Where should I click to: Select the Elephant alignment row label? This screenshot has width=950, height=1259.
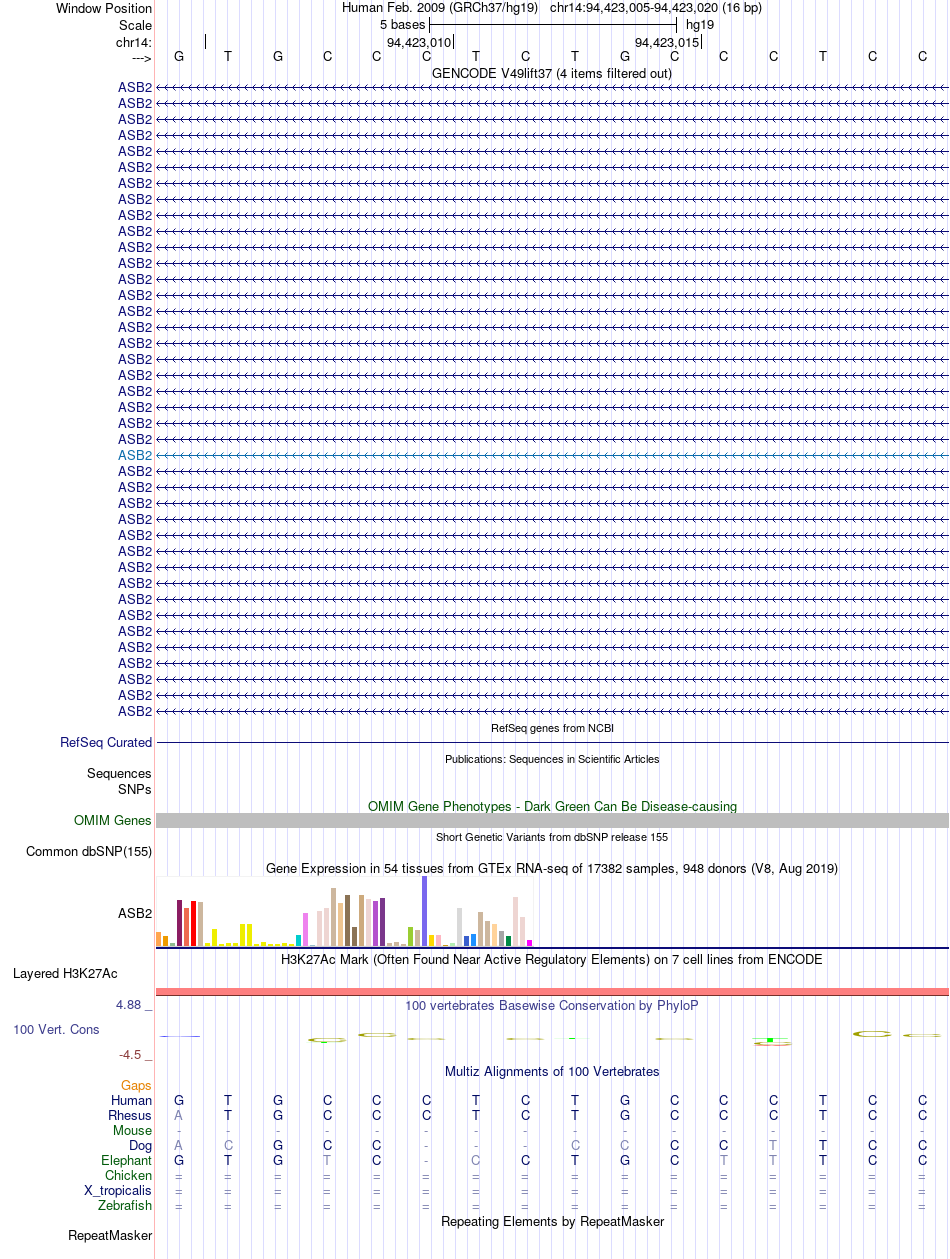pos(126,1161)
